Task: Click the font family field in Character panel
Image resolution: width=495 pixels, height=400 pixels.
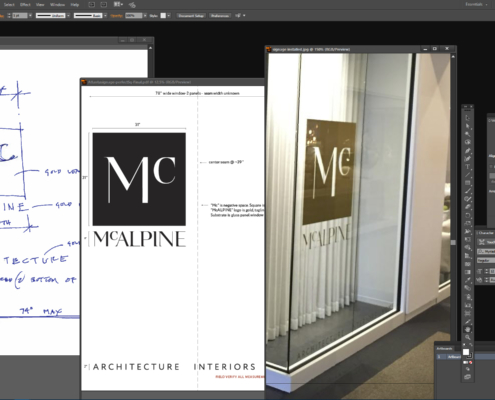Action: click(x=486, y=251)
